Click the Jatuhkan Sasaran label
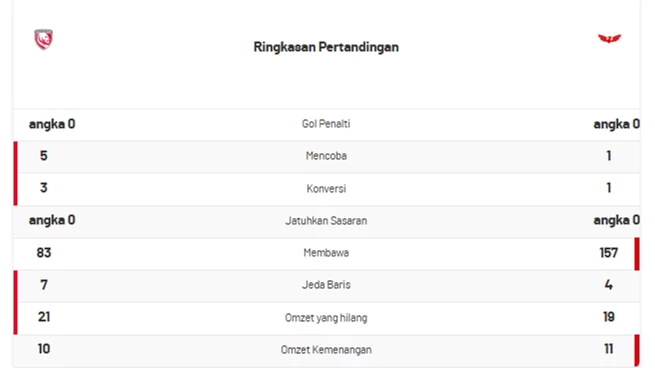Screen dimensions: 655x368 pos(326,221)
